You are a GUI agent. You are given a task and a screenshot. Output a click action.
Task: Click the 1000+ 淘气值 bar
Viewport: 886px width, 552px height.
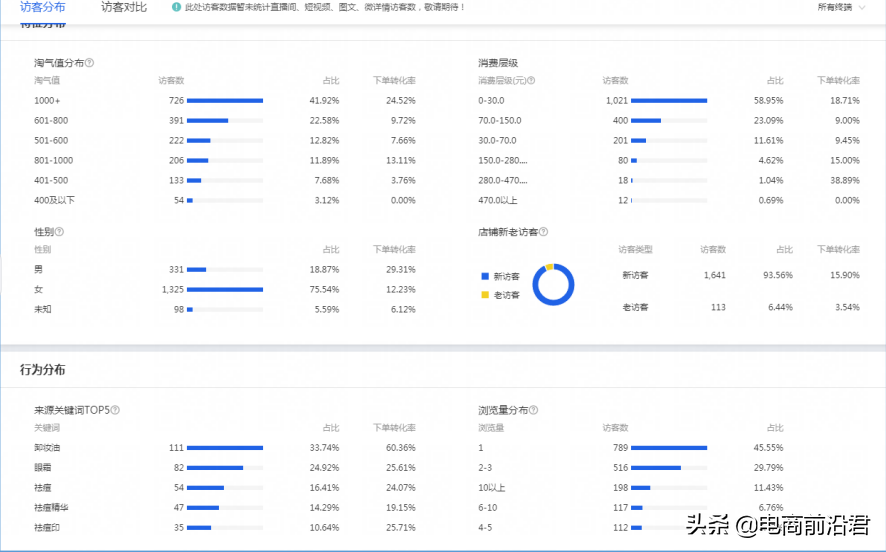[x=225, y=101]
